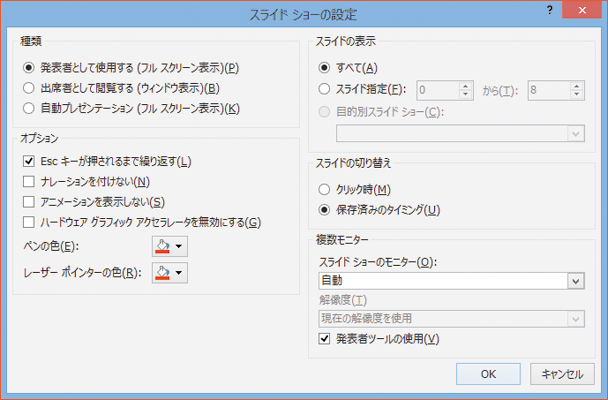
Task: Select 保存済みのタイミング radio button
Action: click(x=324, y=210)
